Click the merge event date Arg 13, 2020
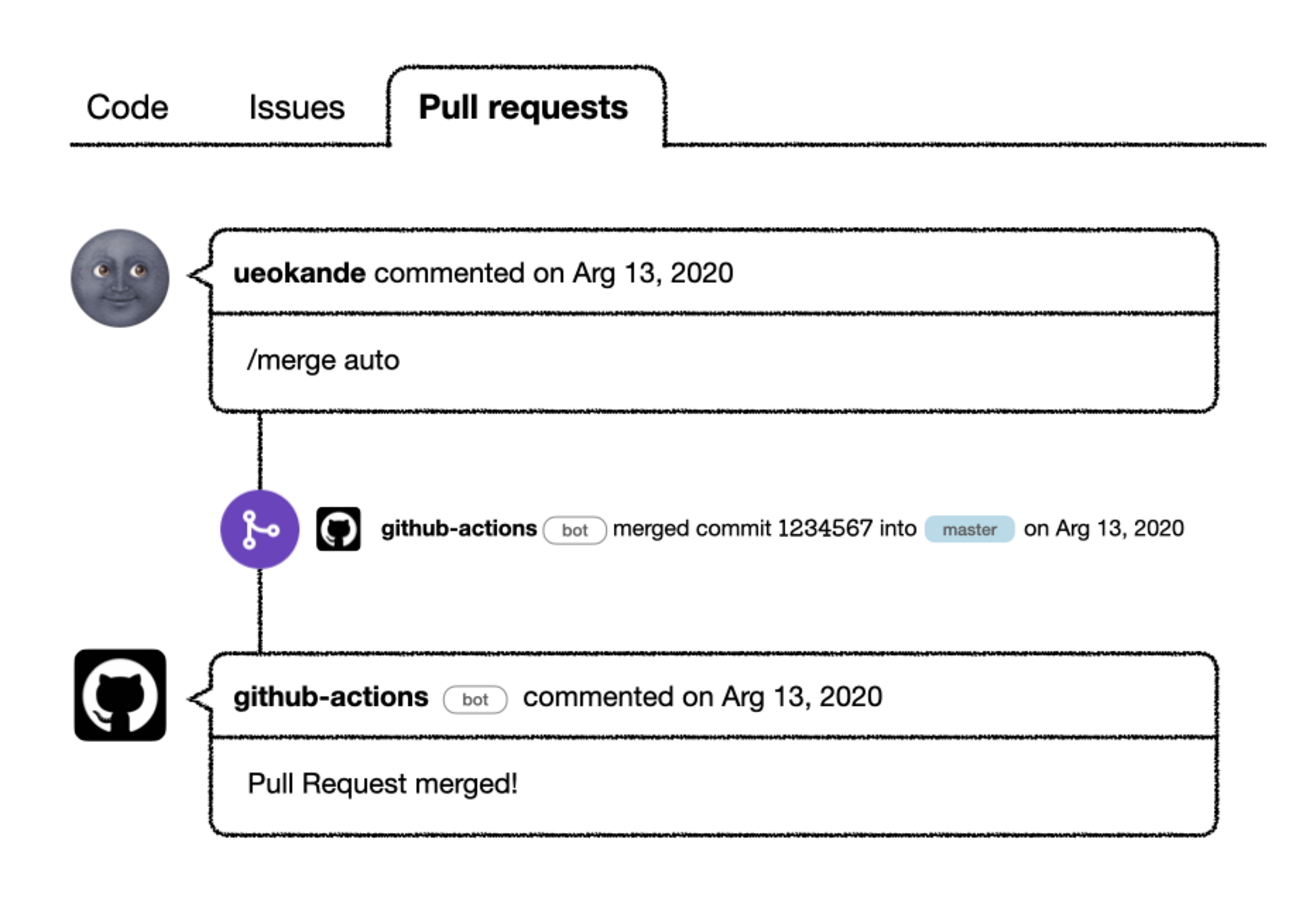This screenshot has width=1299, height=911. (x=1119, y=528)
